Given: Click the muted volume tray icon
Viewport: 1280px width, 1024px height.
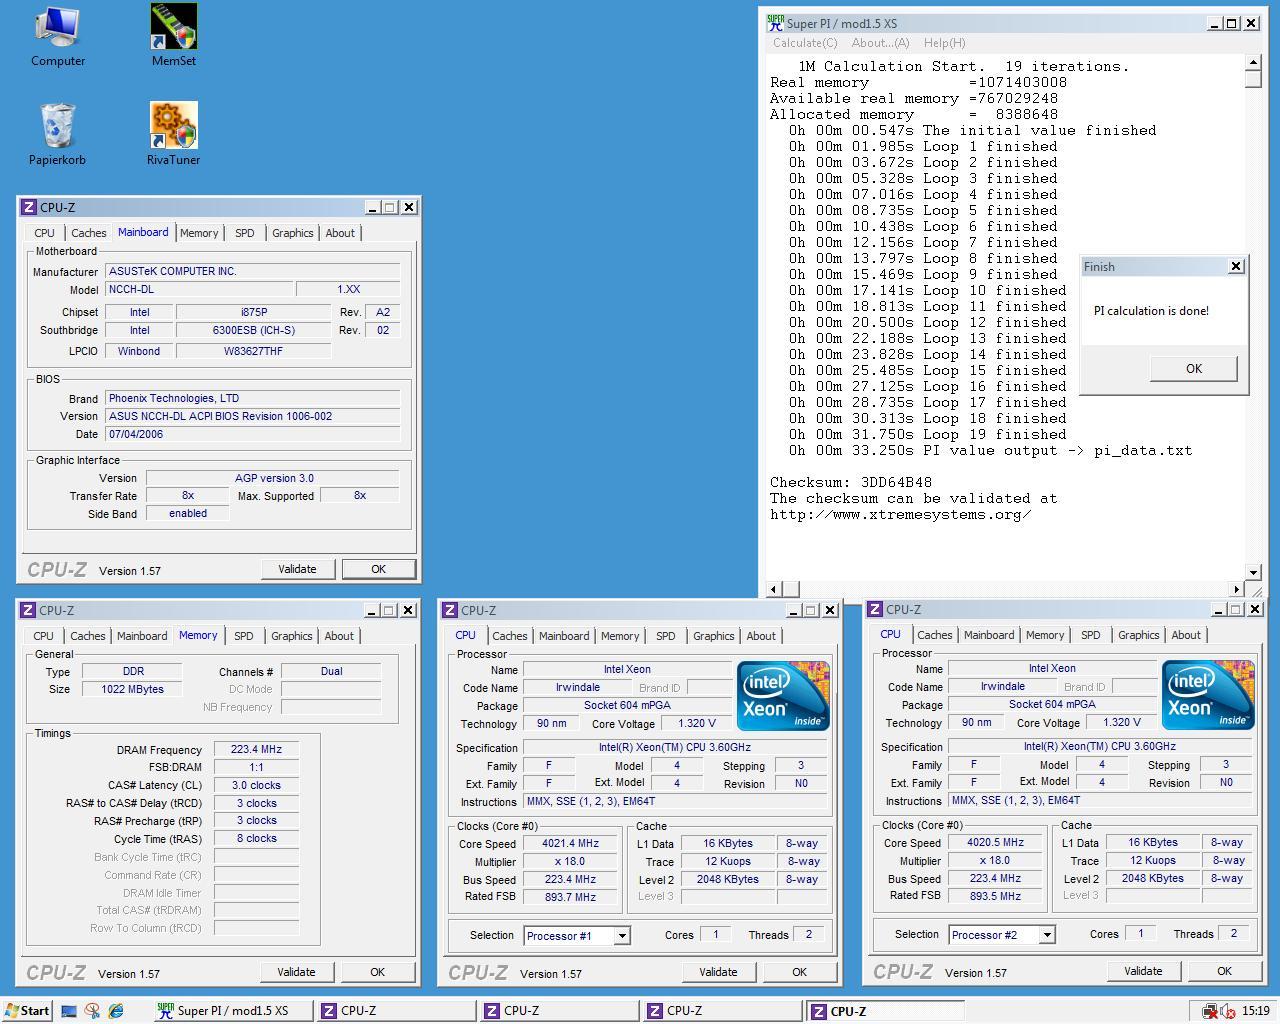Looking at the screenshot, I should coord(1227,1011).
